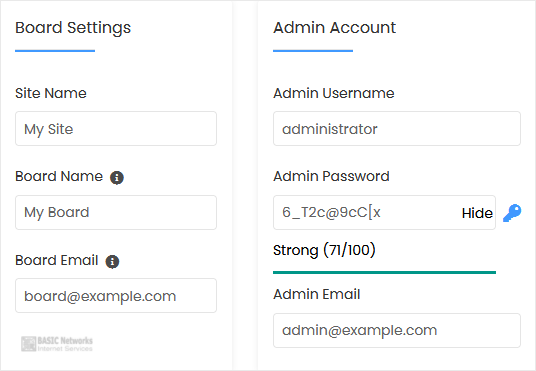
Task: Select the Admin Username input field
Action: 397,129
